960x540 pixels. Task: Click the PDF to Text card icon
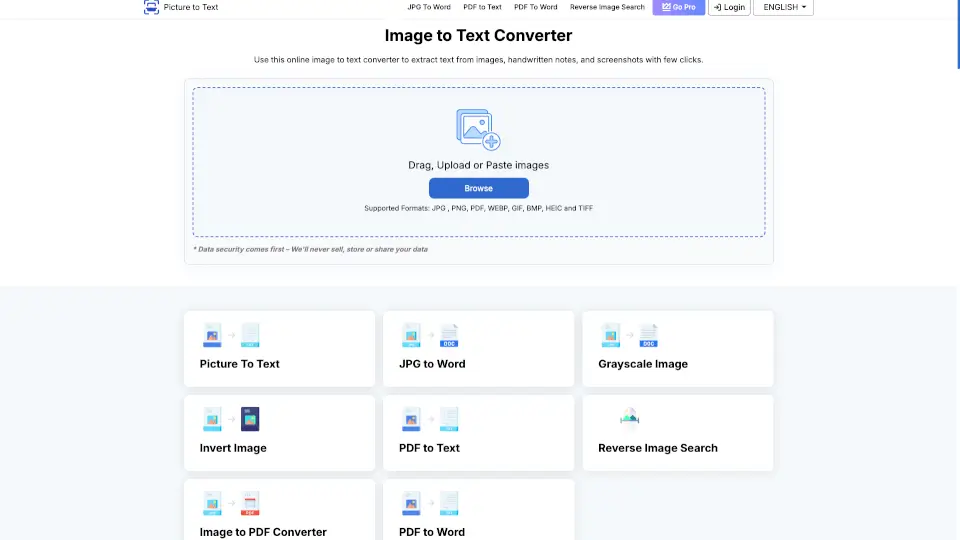(x=430, y=419)
